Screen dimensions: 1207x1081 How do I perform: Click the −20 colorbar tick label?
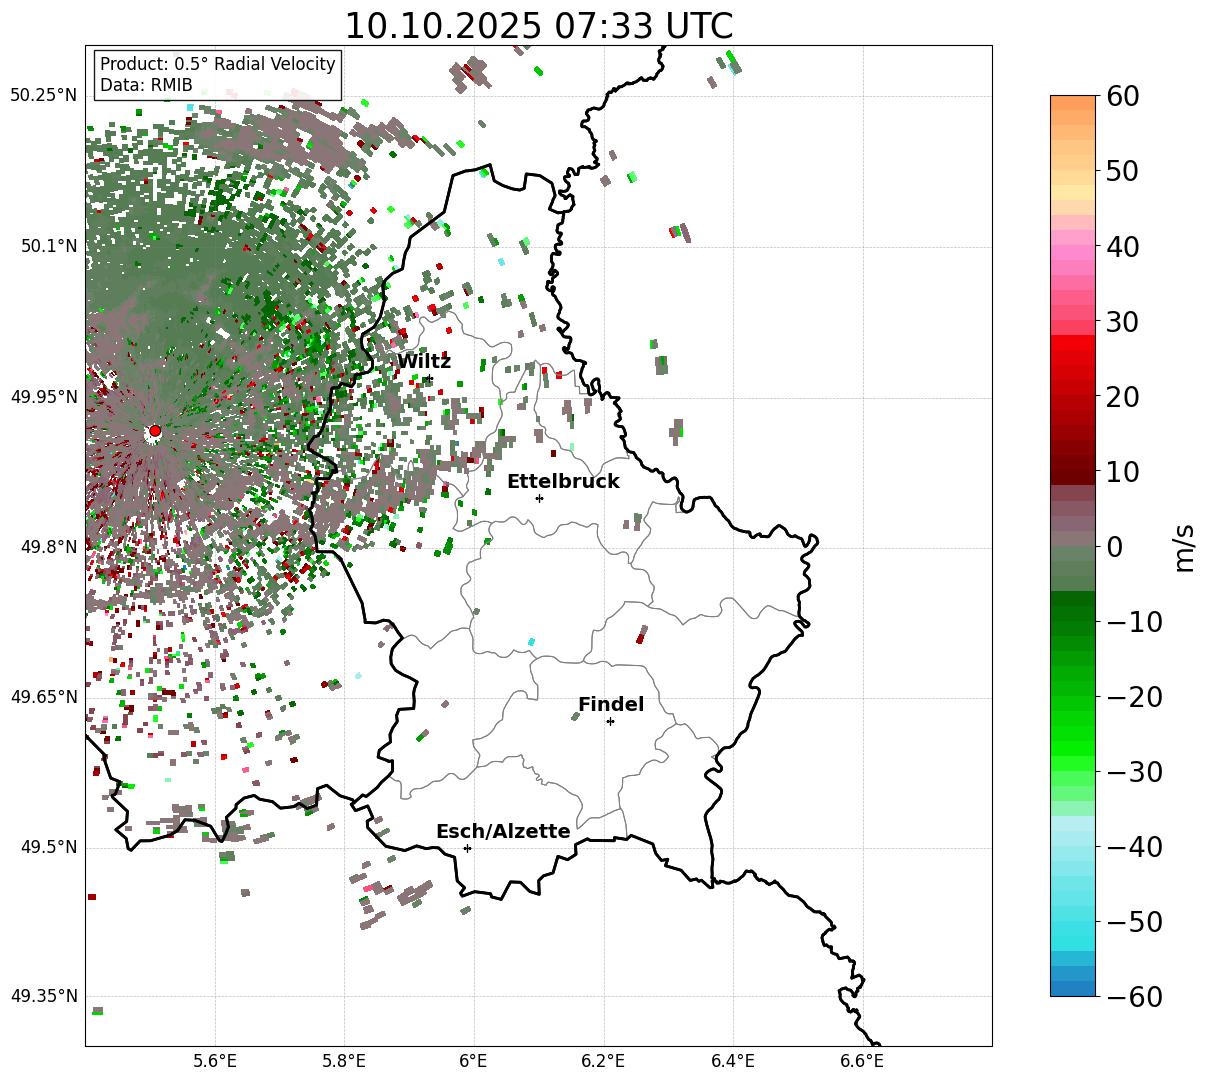1134,697
